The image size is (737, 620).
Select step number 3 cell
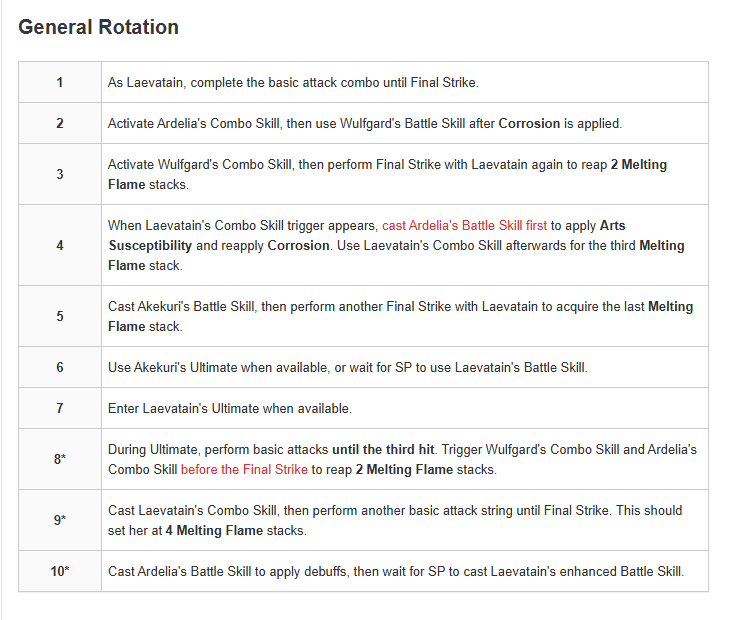pos(60,174)
